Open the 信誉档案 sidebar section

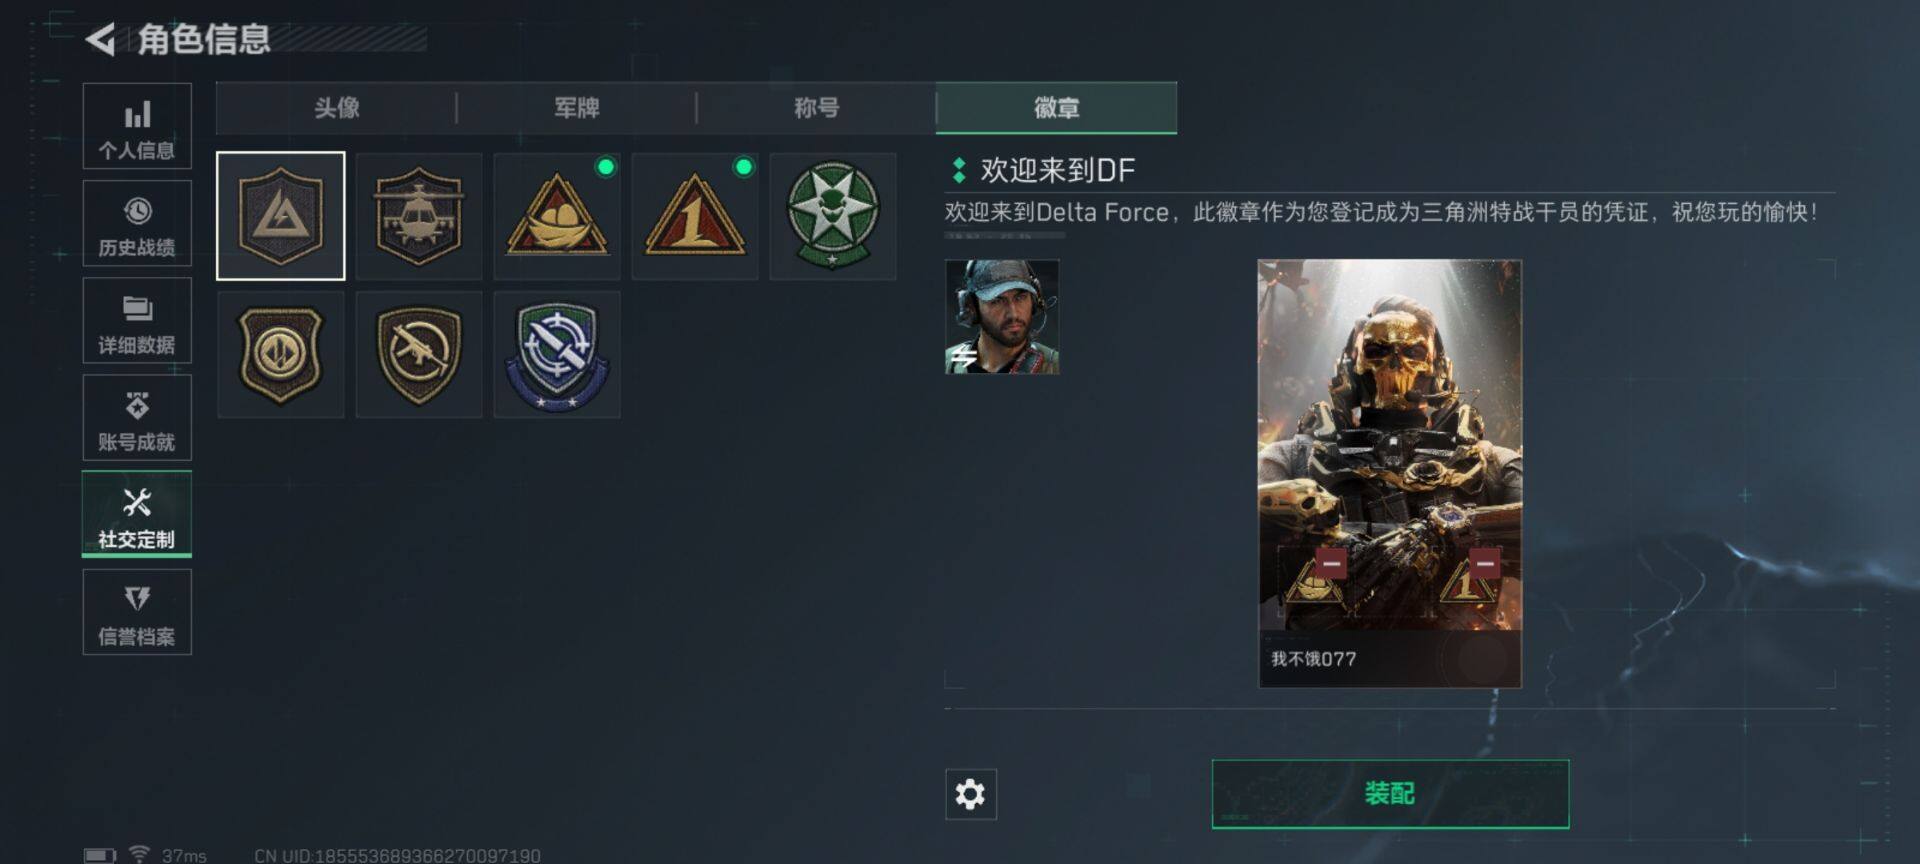[137, 612]
